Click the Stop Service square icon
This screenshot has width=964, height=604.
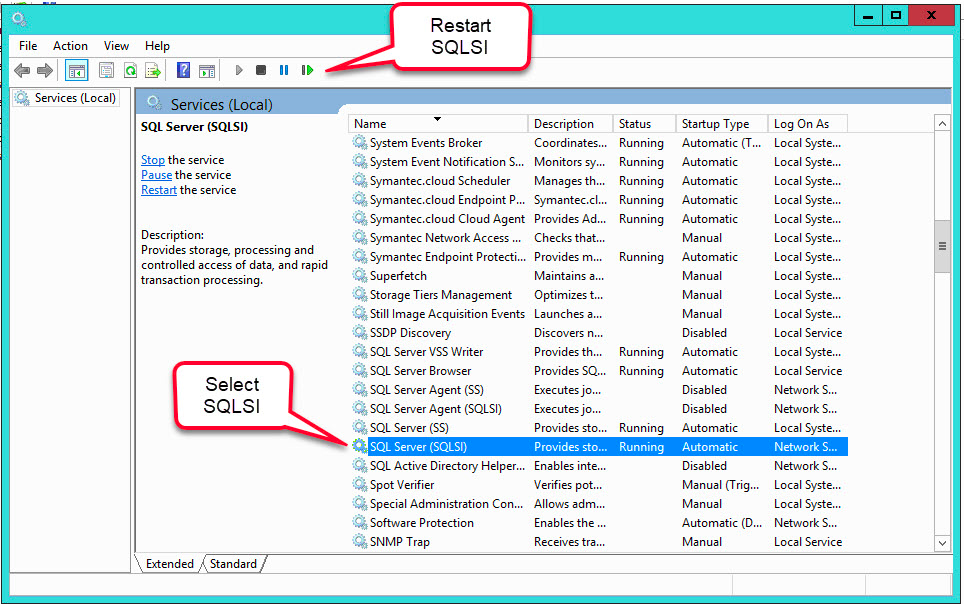[x=261, y=70]
